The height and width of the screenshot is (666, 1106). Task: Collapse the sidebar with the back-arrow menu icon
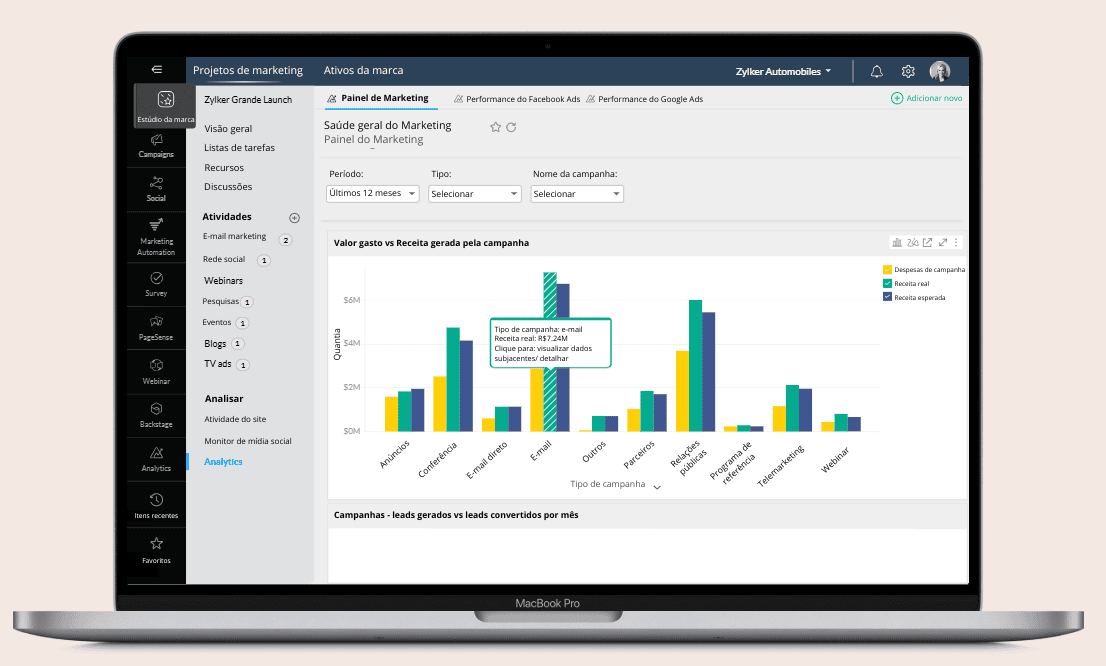click(x=157, y=69)
